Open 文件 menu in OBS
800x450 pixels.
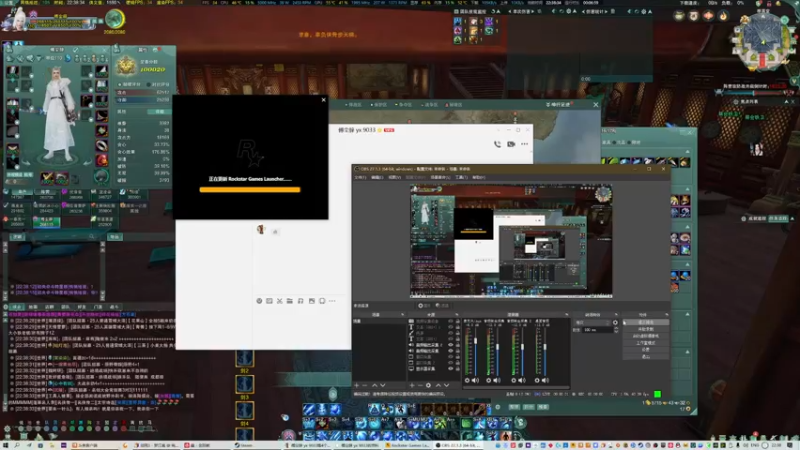pyautogui.click(x=360, y=177)
